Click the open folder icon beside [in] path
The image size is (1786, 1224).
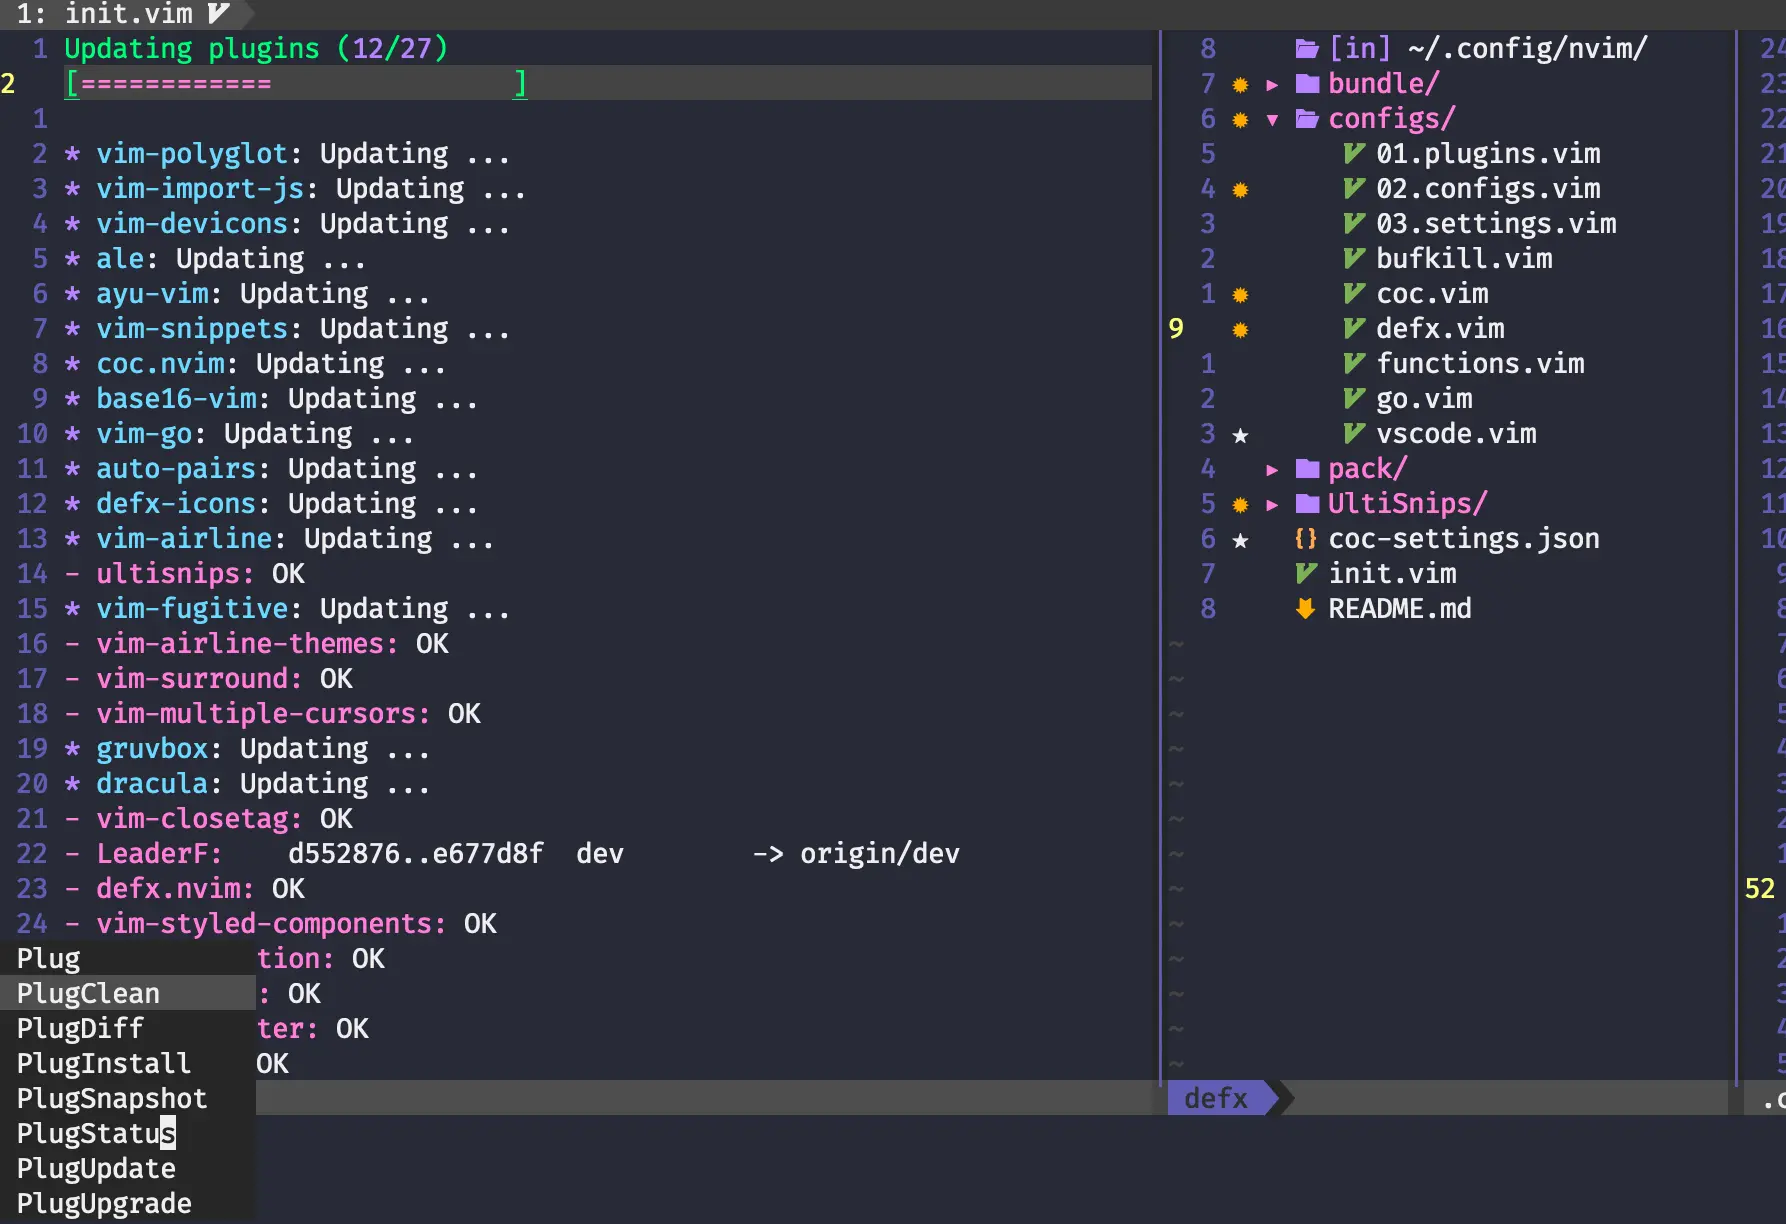coord(1306,48)
